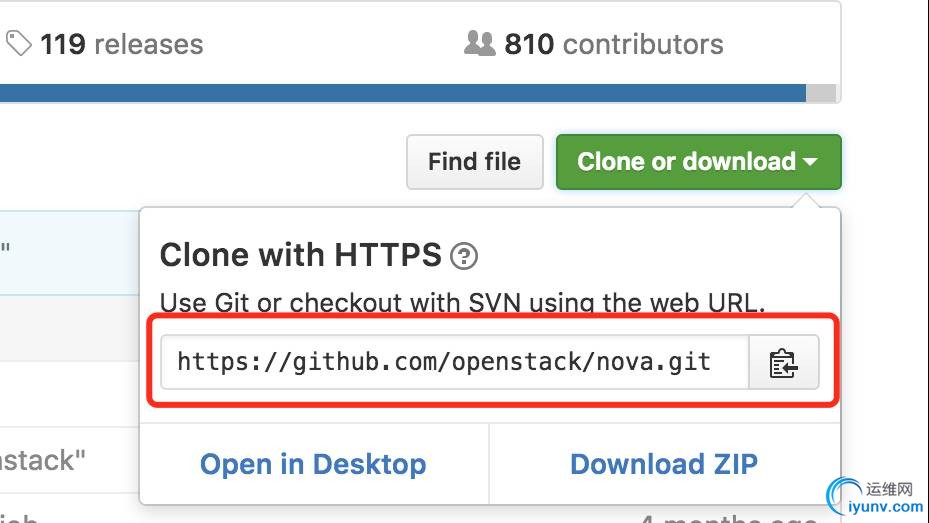Click the SVN web URL description text
Viewport: 929px width, 523px height.
(462, 303)
